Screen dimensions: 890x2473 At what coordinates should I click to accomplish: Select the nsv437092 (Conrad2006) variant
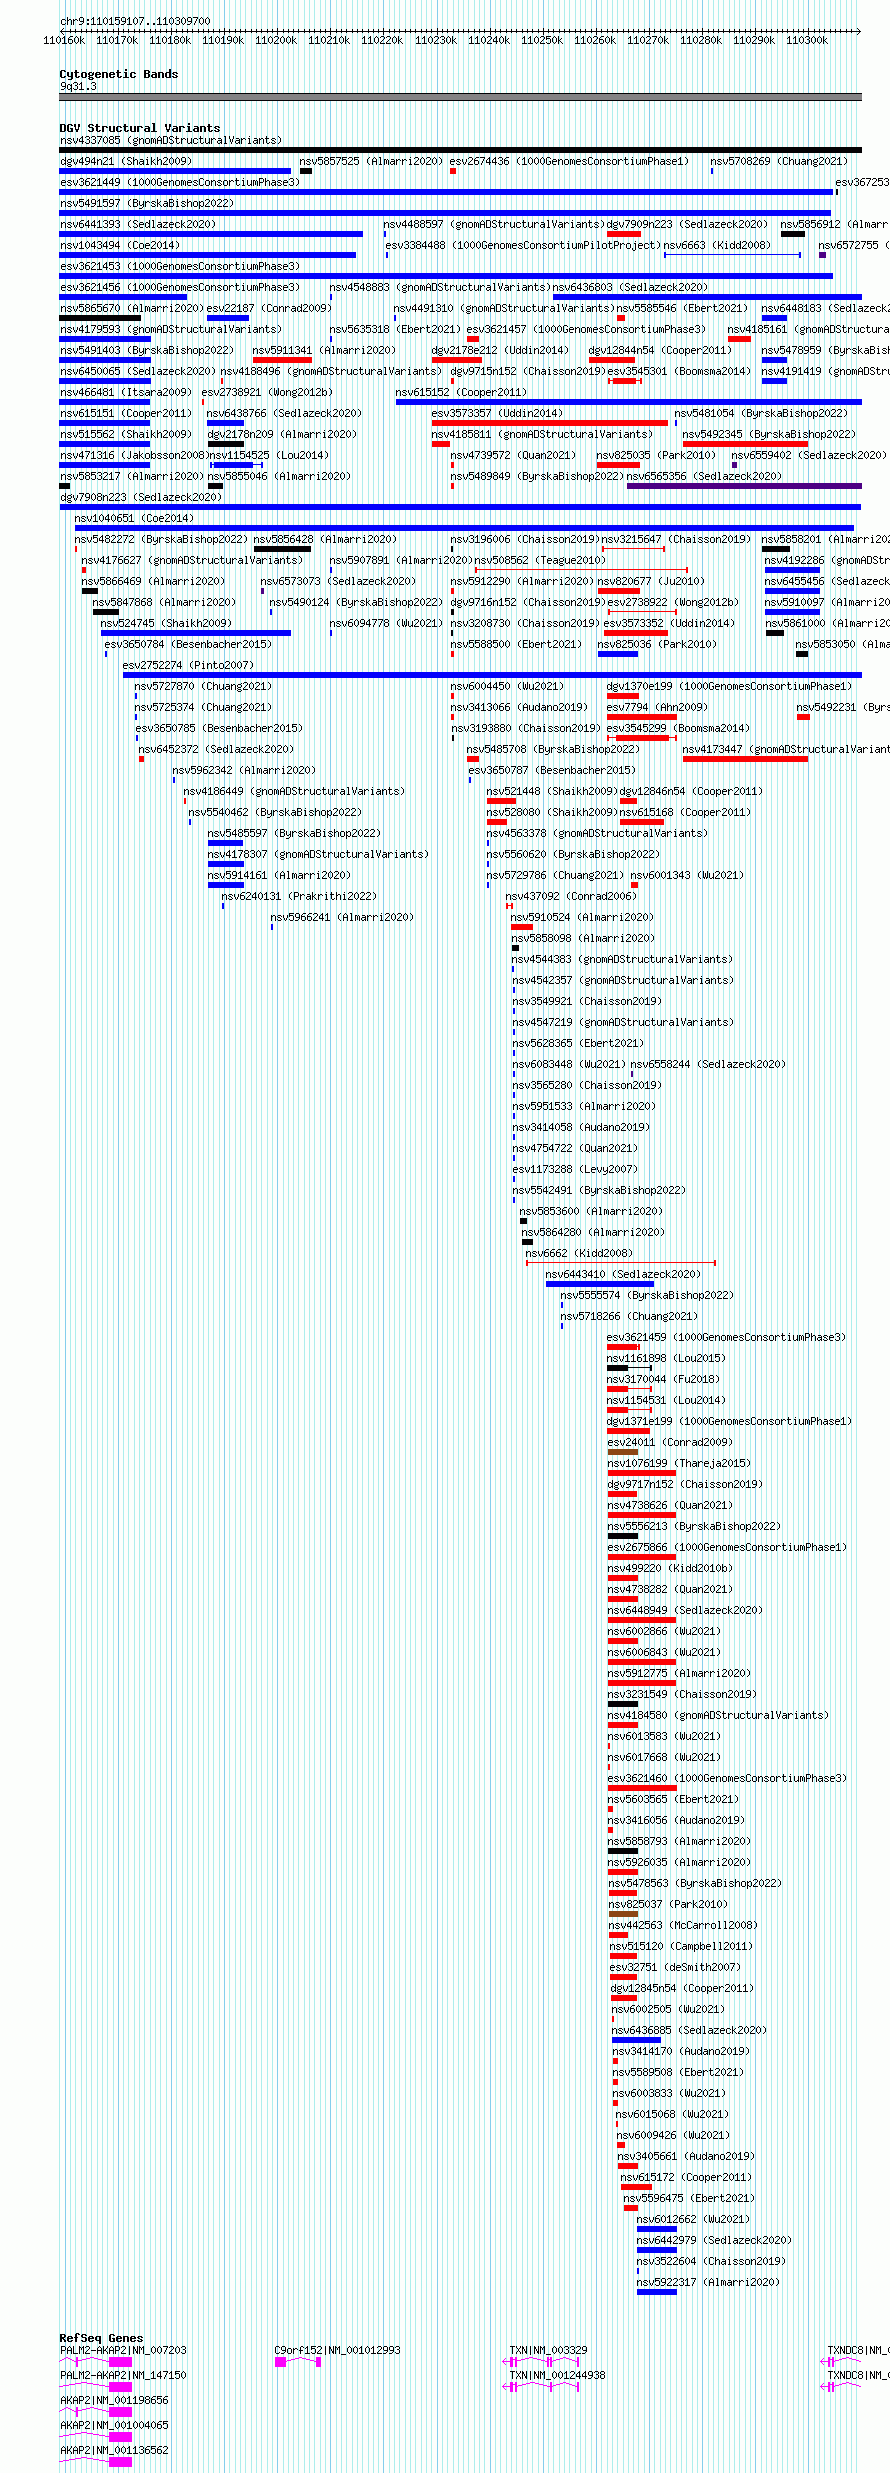click(570, 896)
